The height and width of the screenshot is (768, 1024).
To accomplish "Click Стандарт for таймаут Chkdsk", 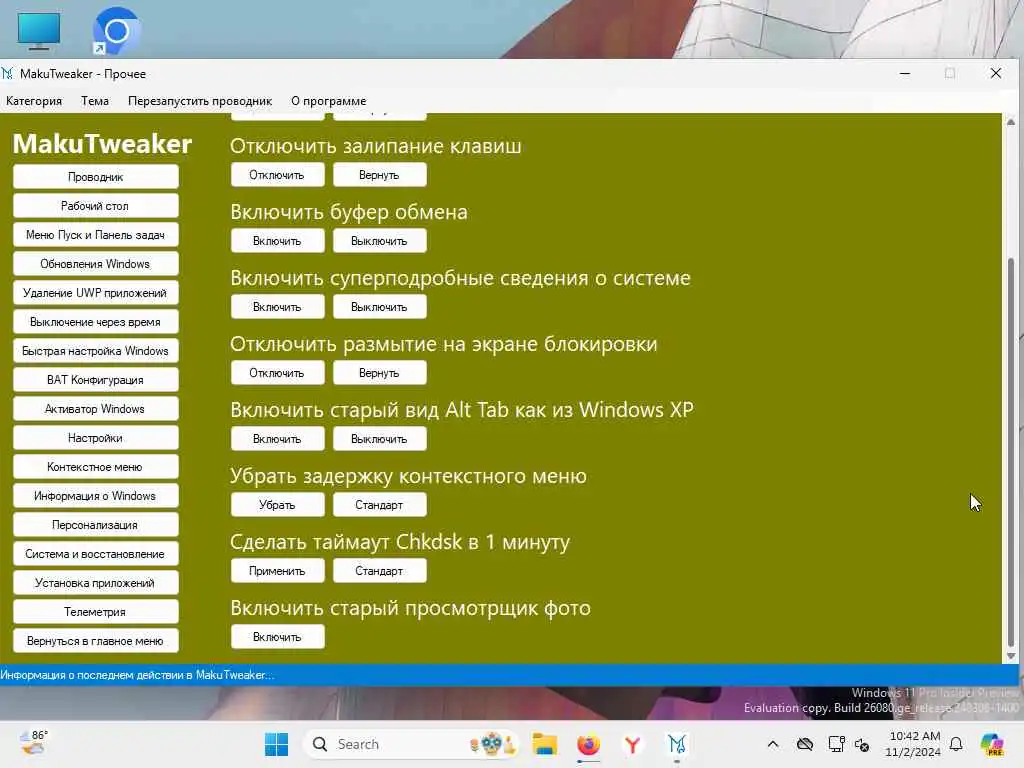I will coord(379,571).
